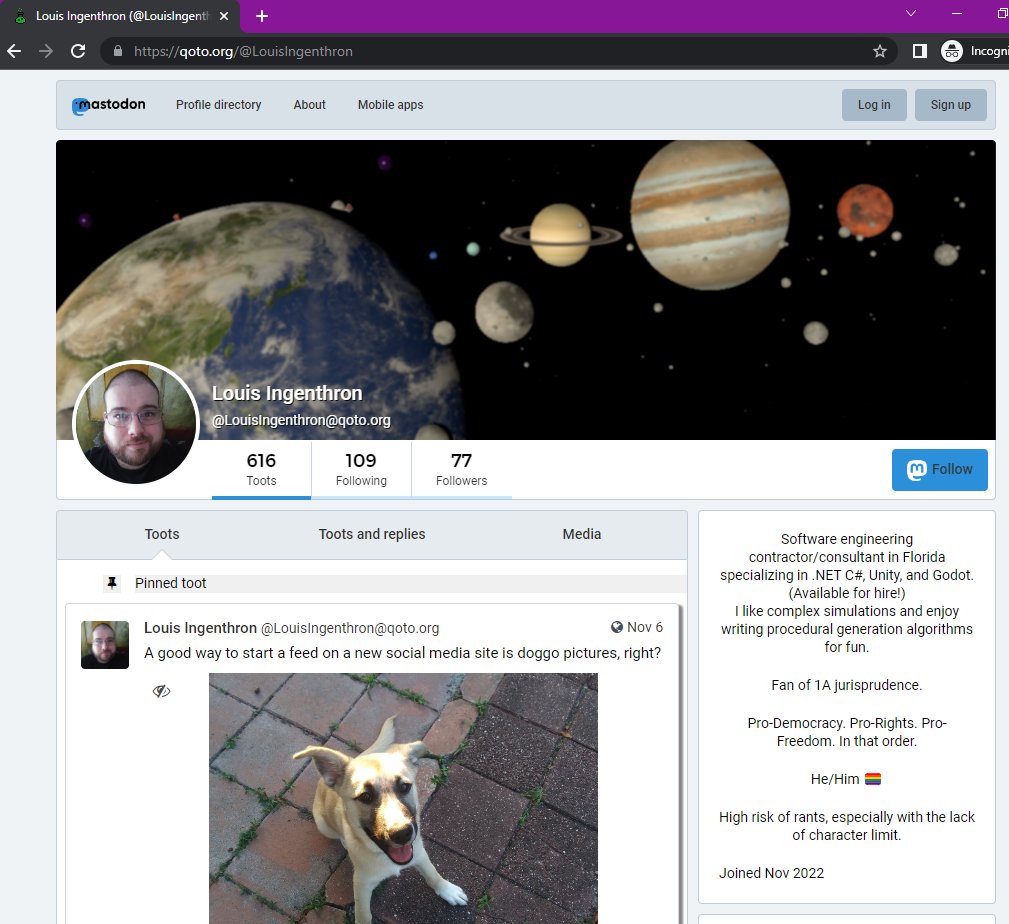
Task: Click the Sign up button
Action: pos(950,104)
